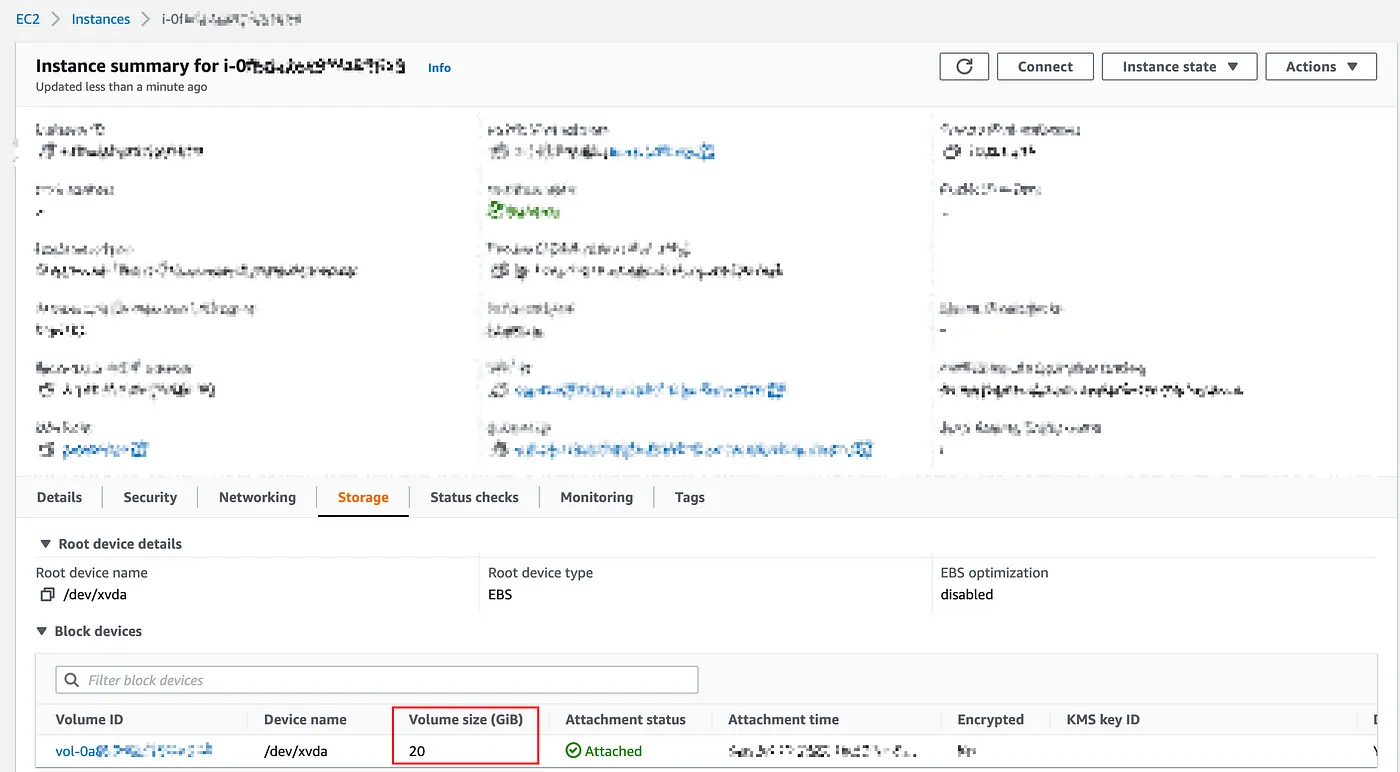Screen dimensions: 1400x772
Task: Click inside the Filter block devices field
Action: click(x=300, y=679)
